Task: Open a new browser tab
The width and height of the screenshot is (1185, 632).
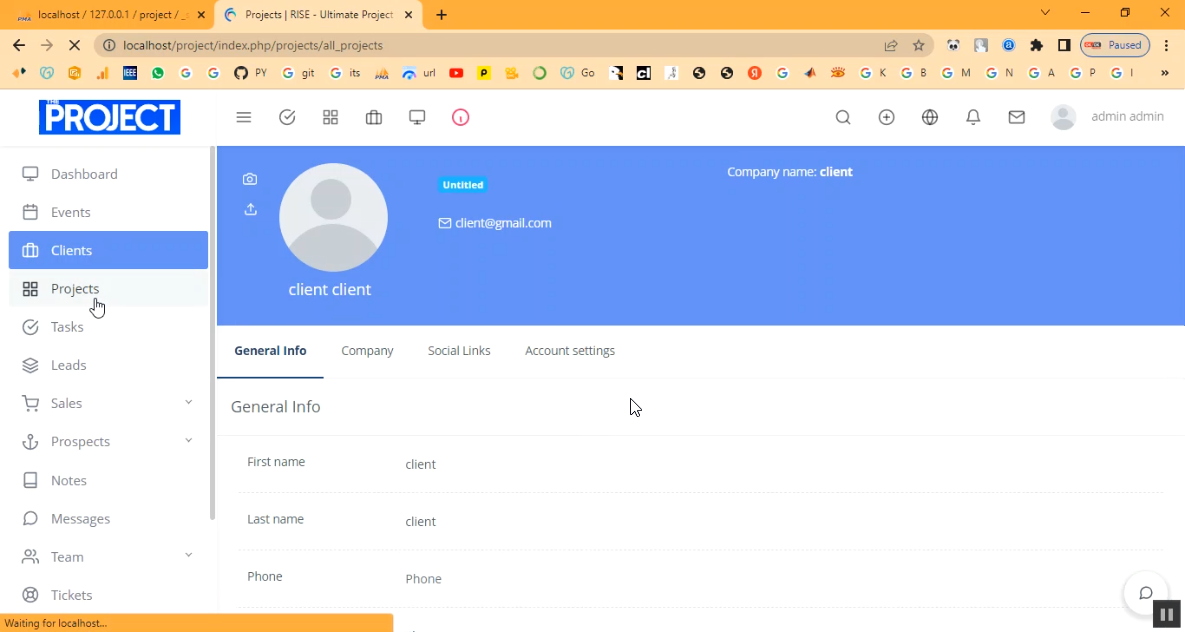Action: click(441, 15)
